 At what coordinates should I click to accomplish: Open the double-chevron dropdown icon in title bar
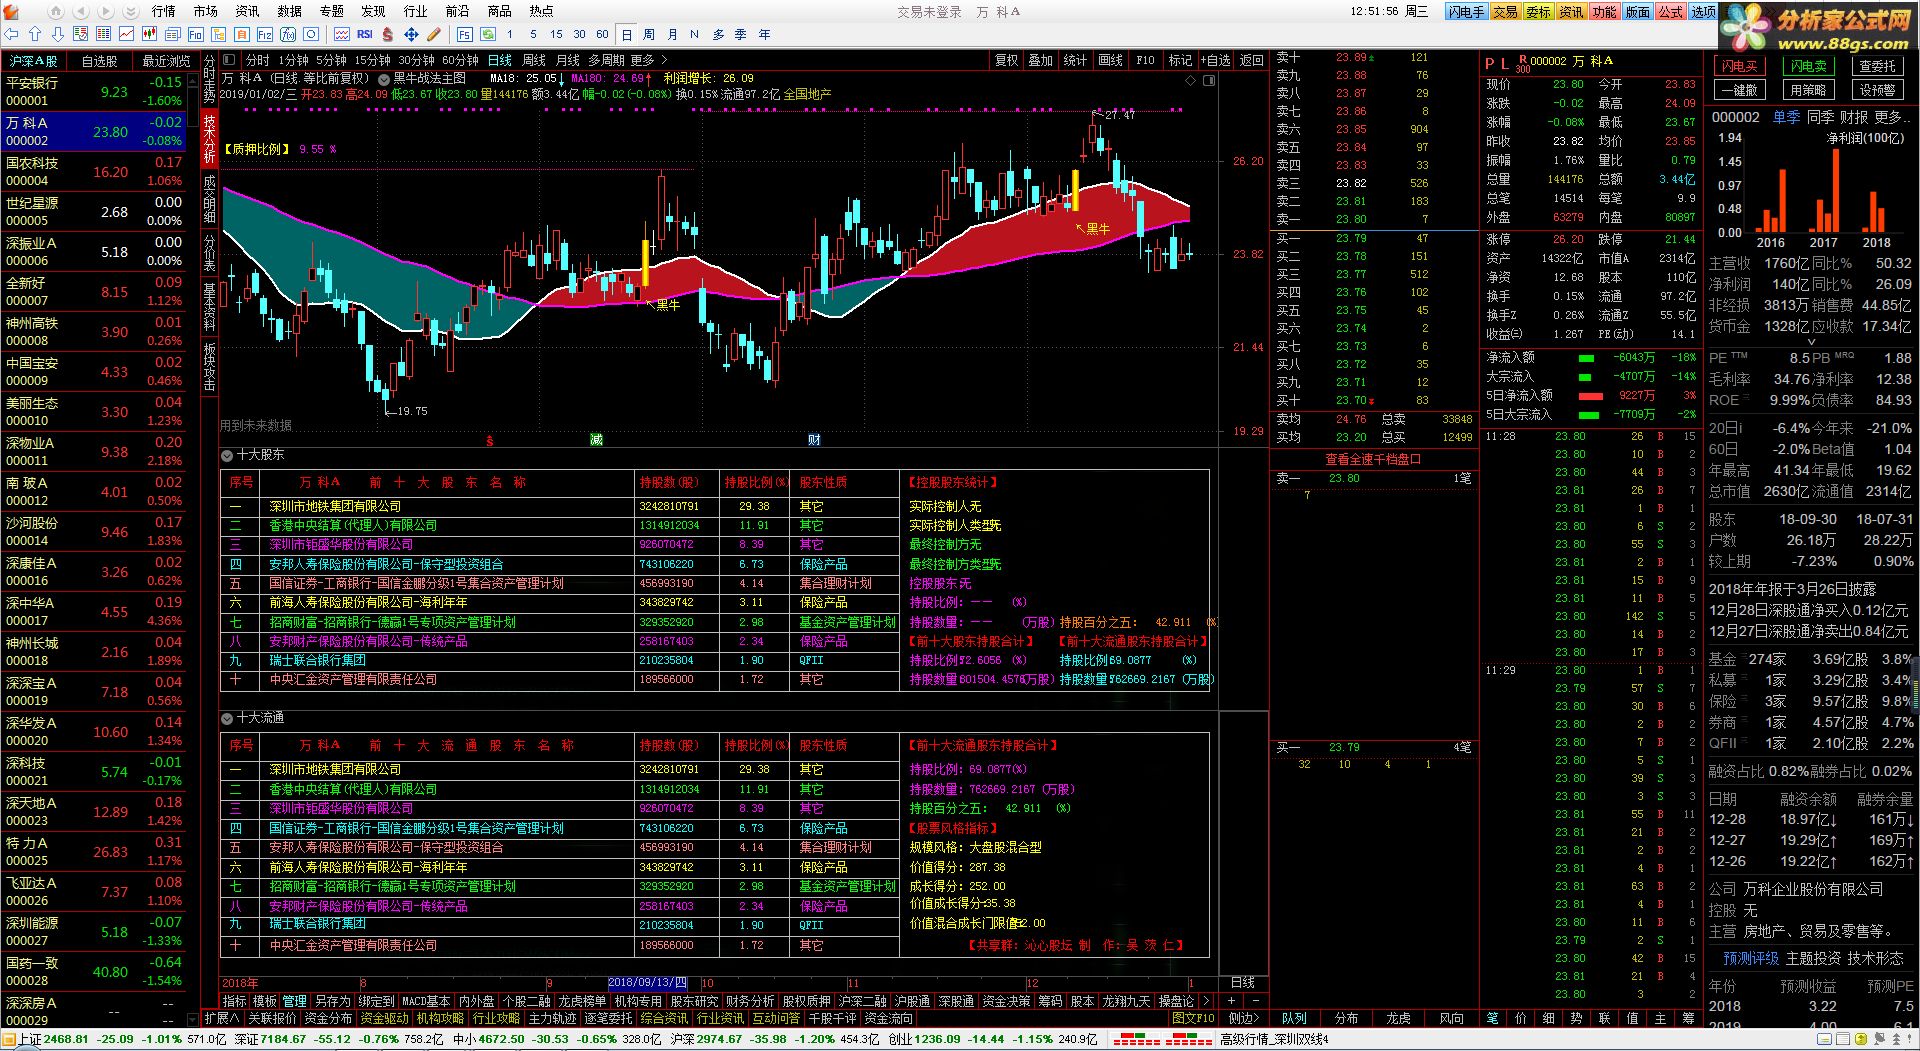(x=131, y=11)
